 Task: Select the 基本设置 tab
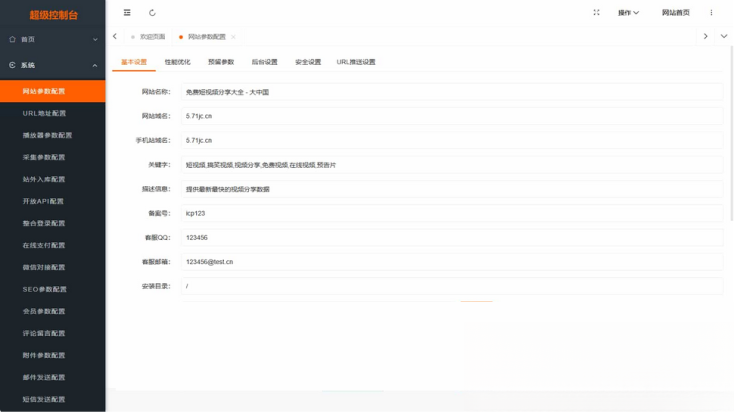[134, 62]
